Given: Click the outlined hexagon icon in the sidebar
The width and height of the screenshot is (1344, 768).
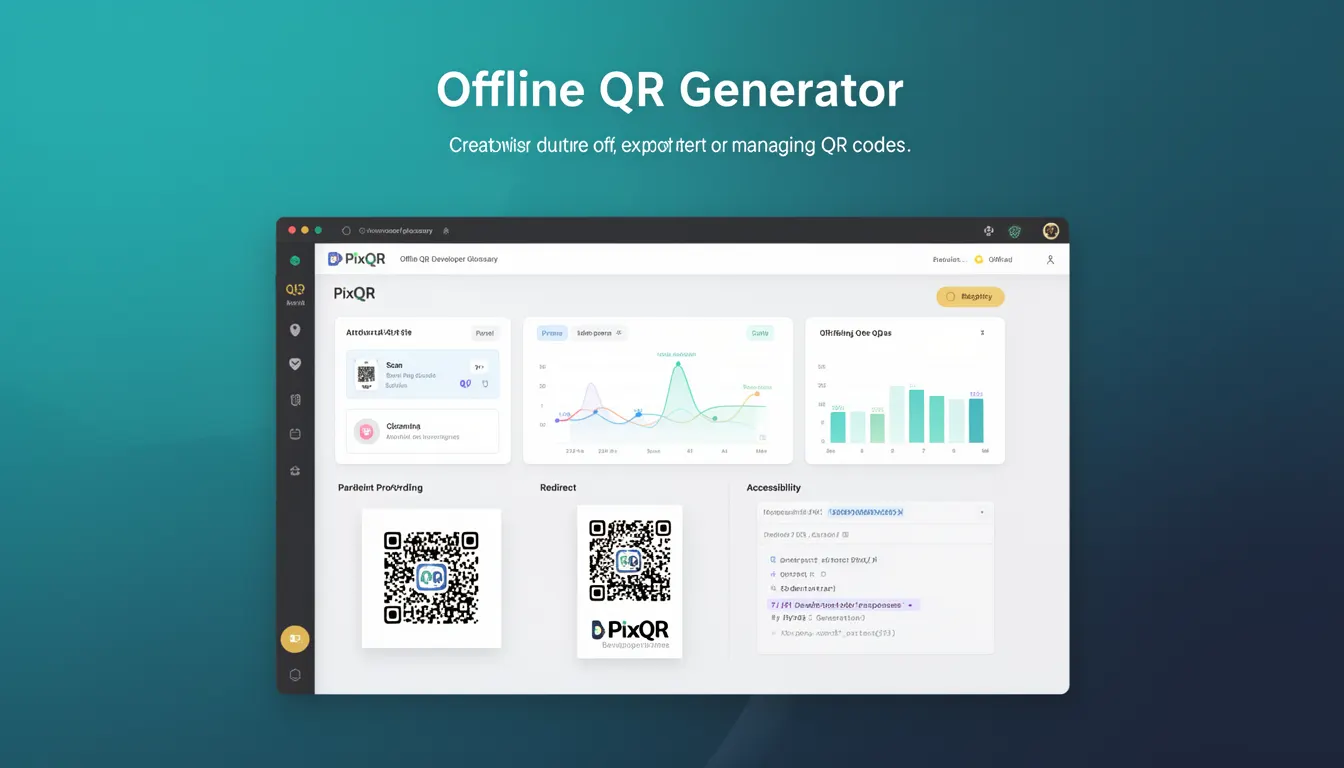Looking at the screenshot, I should point(295,675).
